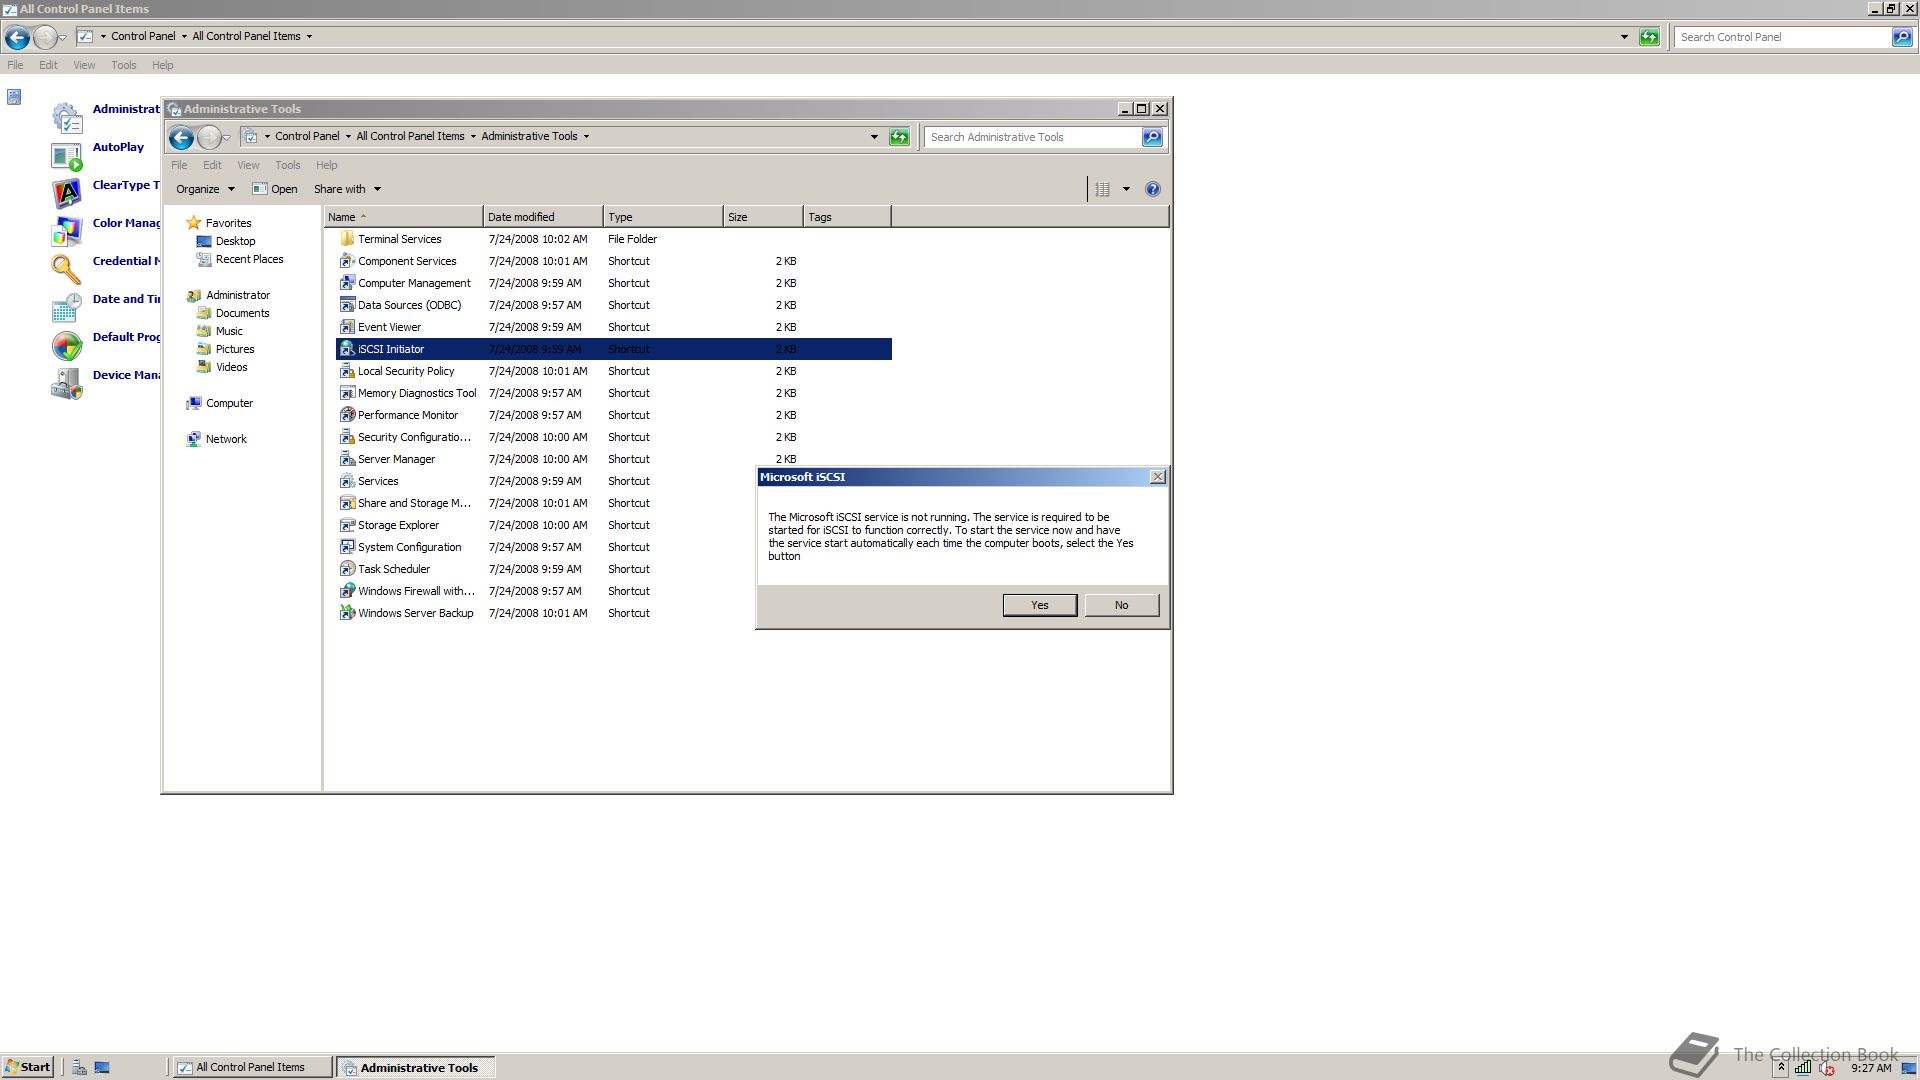Select the System Configuration icon

click(347, 547)
